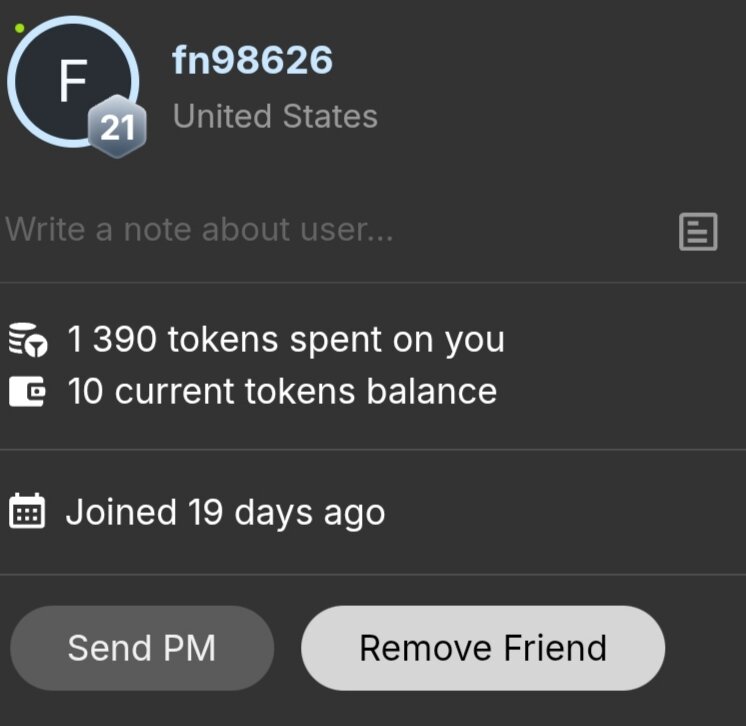The image size is (746, 726).
Task: Open username fn98626 profile link
Action: tap(252, 60)
